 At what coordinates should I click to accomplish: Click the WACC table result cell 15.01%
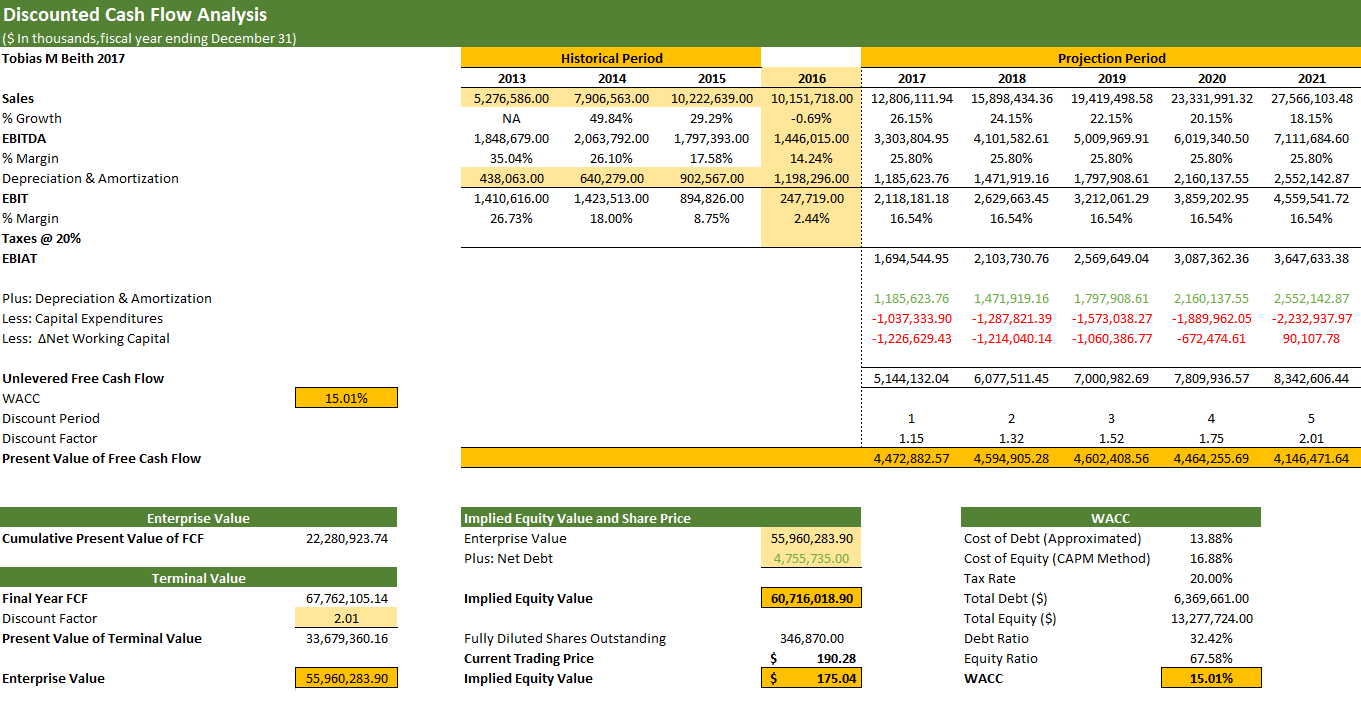[1211, 678]
